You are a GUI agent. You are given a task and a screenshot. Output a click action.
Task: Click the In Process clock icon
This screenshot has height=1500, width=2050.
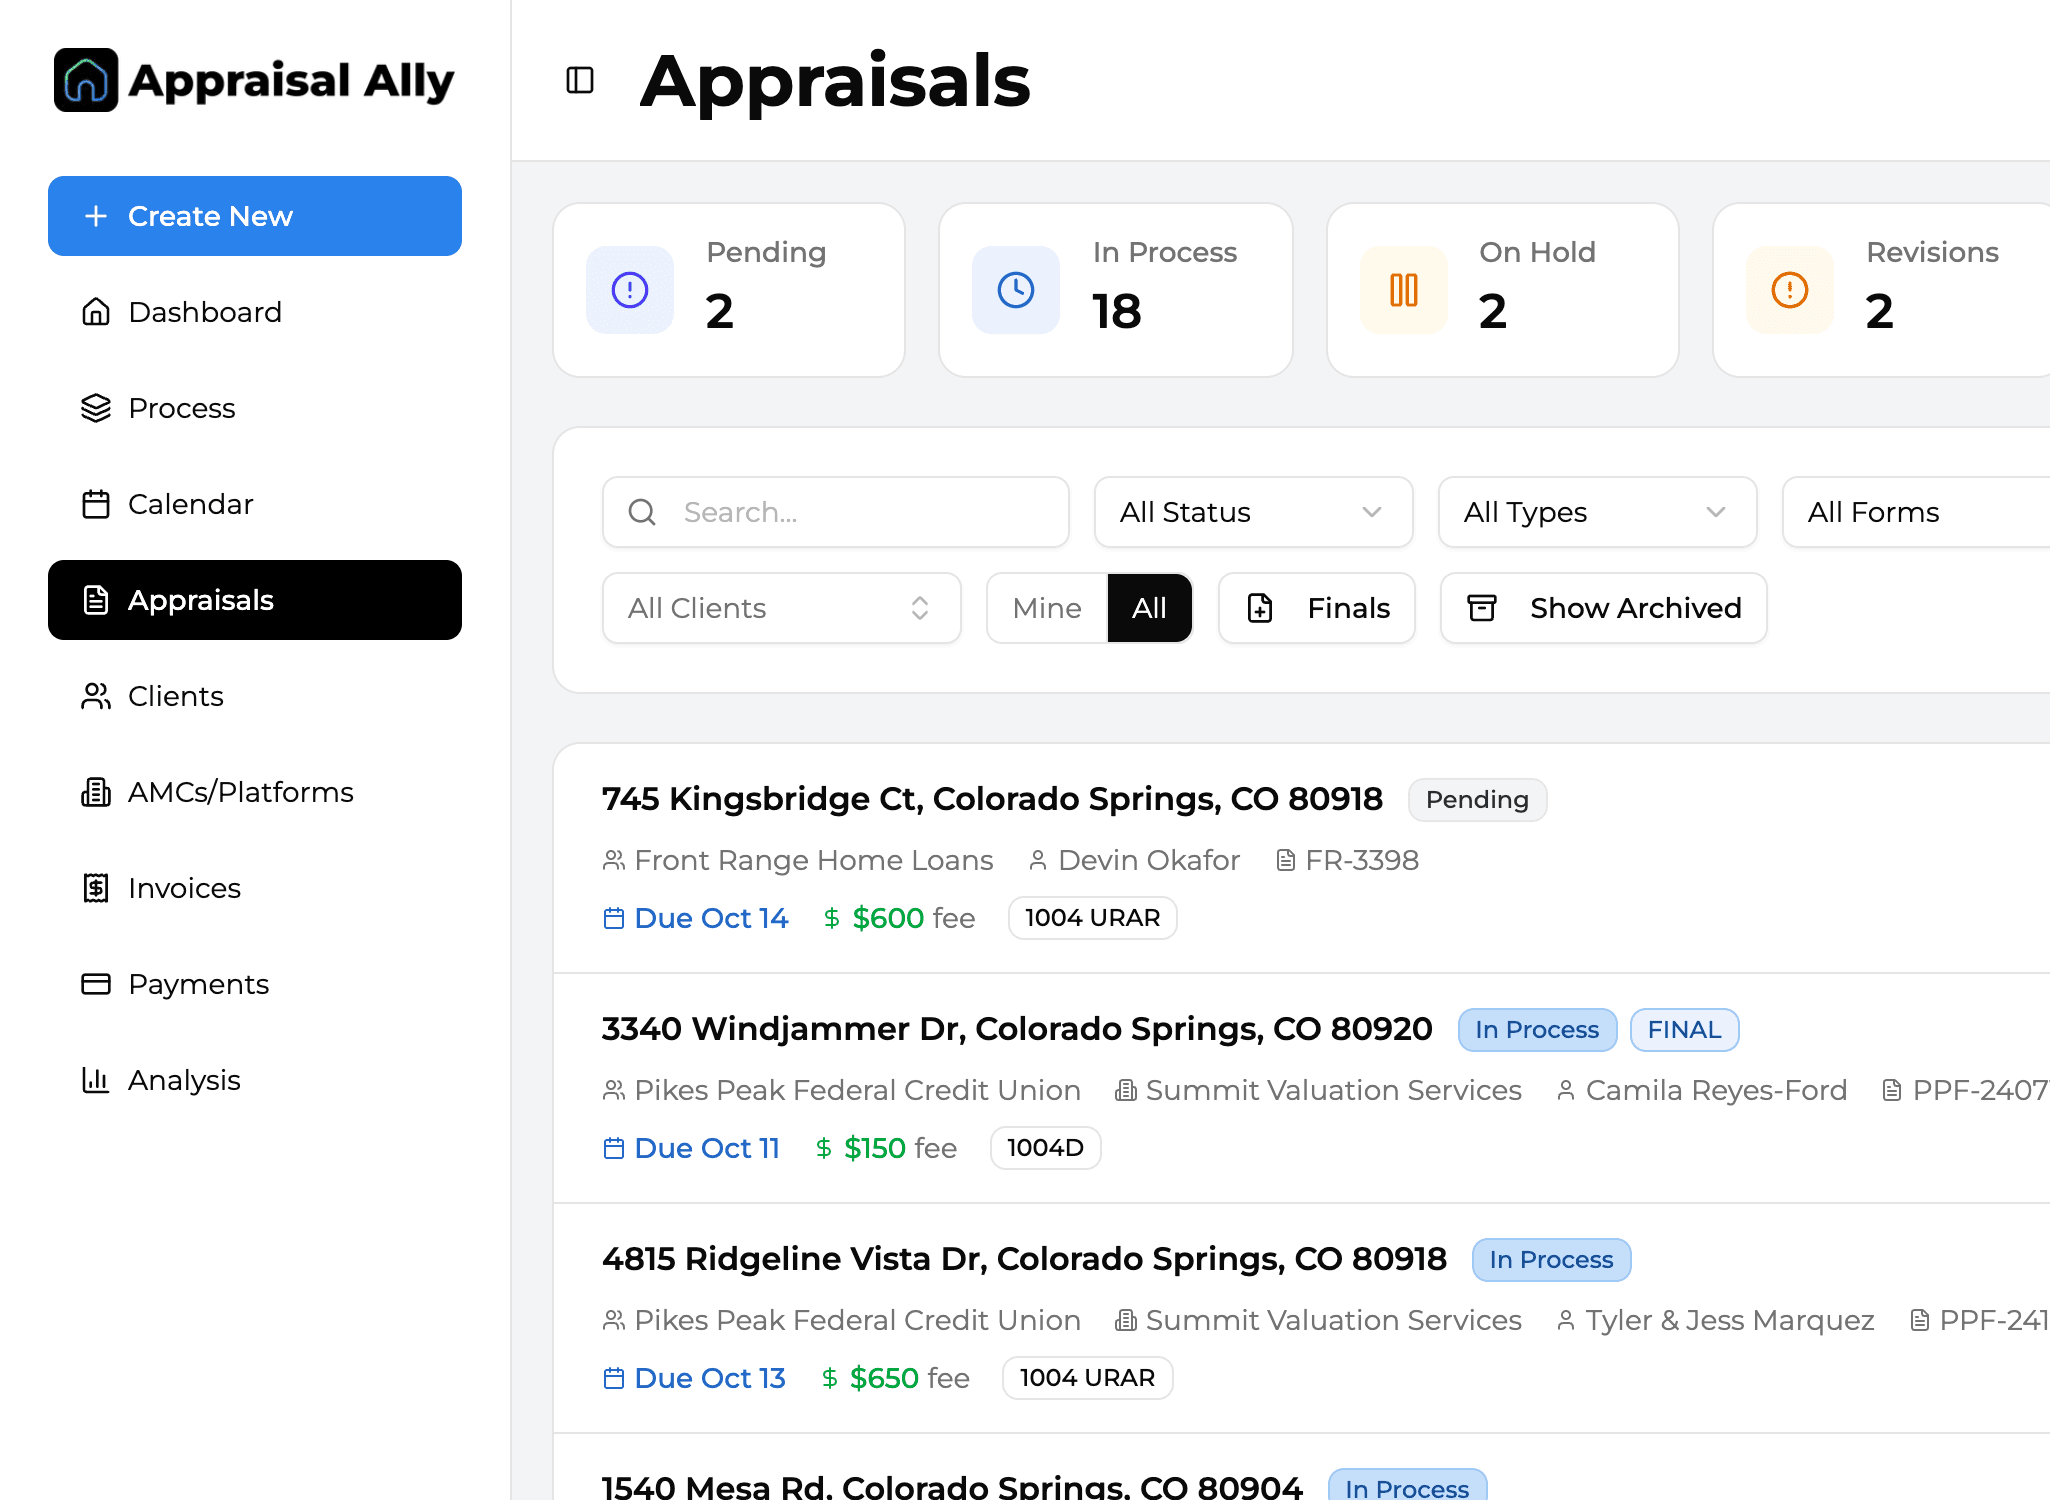coord(1016,290)
